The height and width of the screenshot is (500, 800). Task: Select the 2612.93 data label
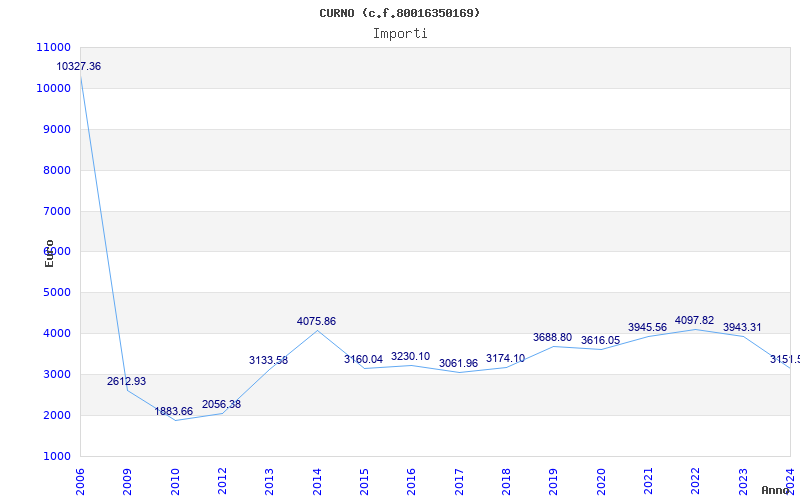[x=127, y=381]
